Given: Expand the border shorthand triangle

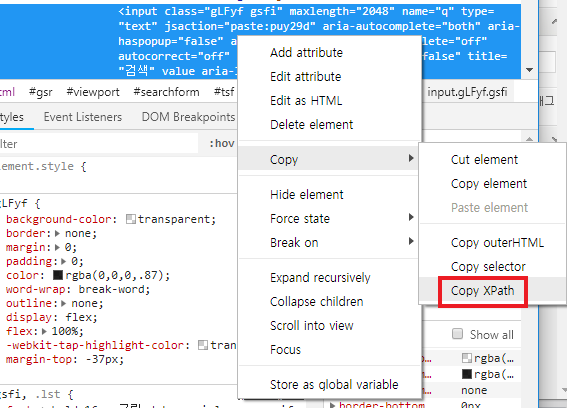Looking at the screenshot, I should [x=57, y=233].
